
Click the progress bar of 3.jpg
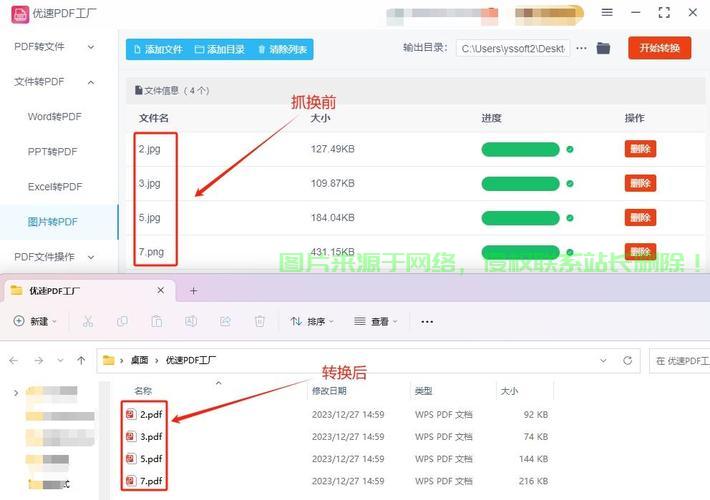click(520, 184)
